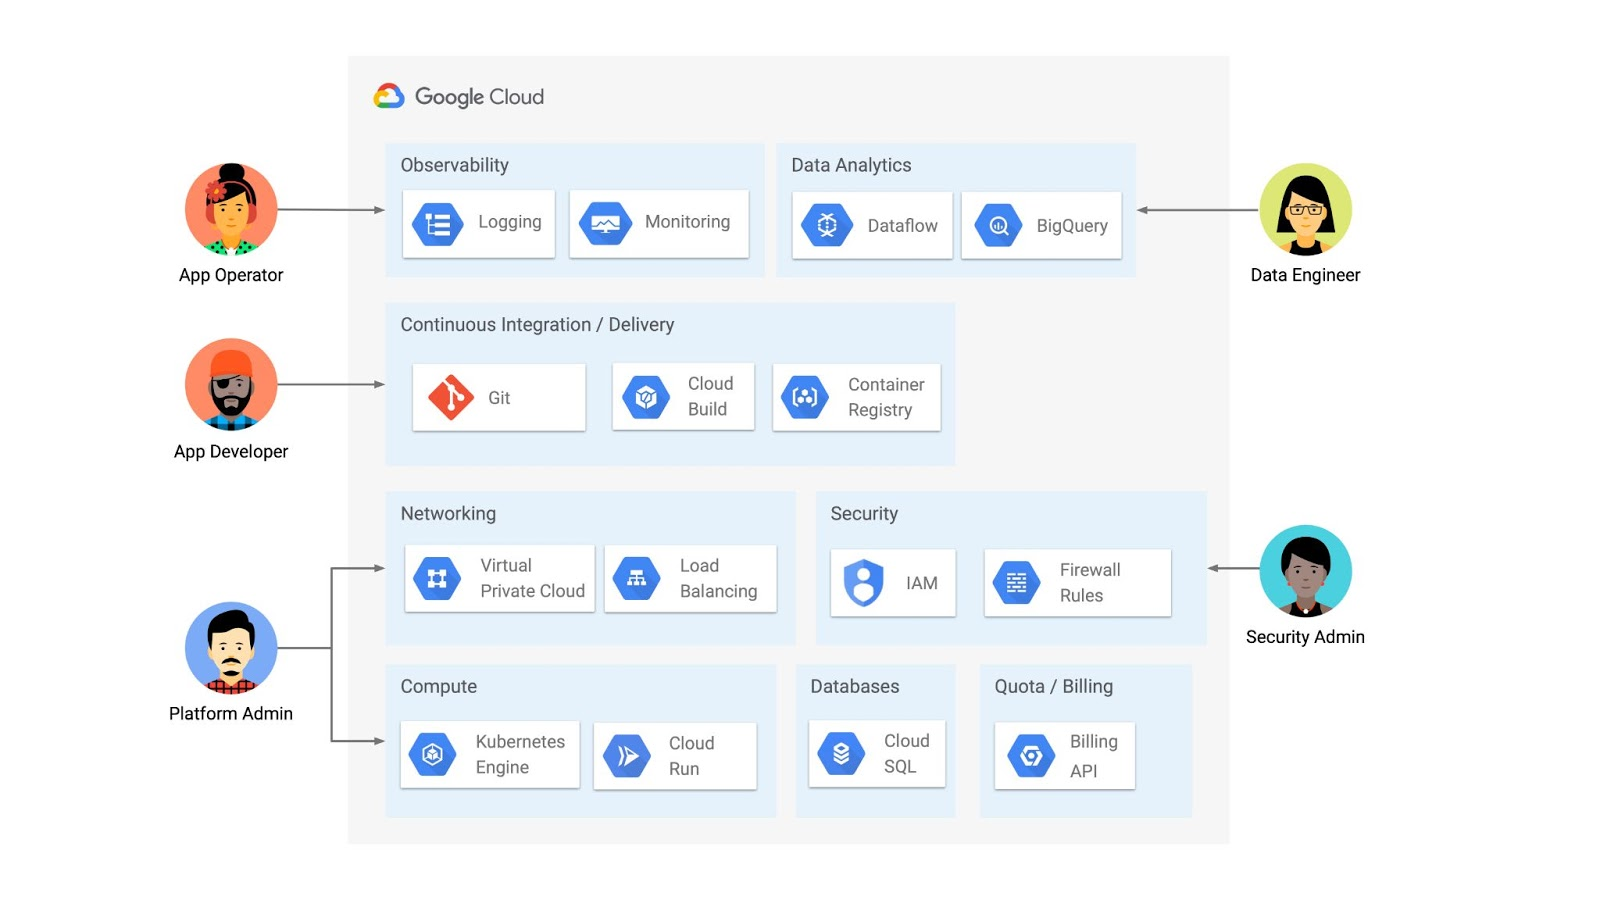Screen dimensions: 1600x900
Task: Click the BigQuery label text
Action: (1072, 226)
